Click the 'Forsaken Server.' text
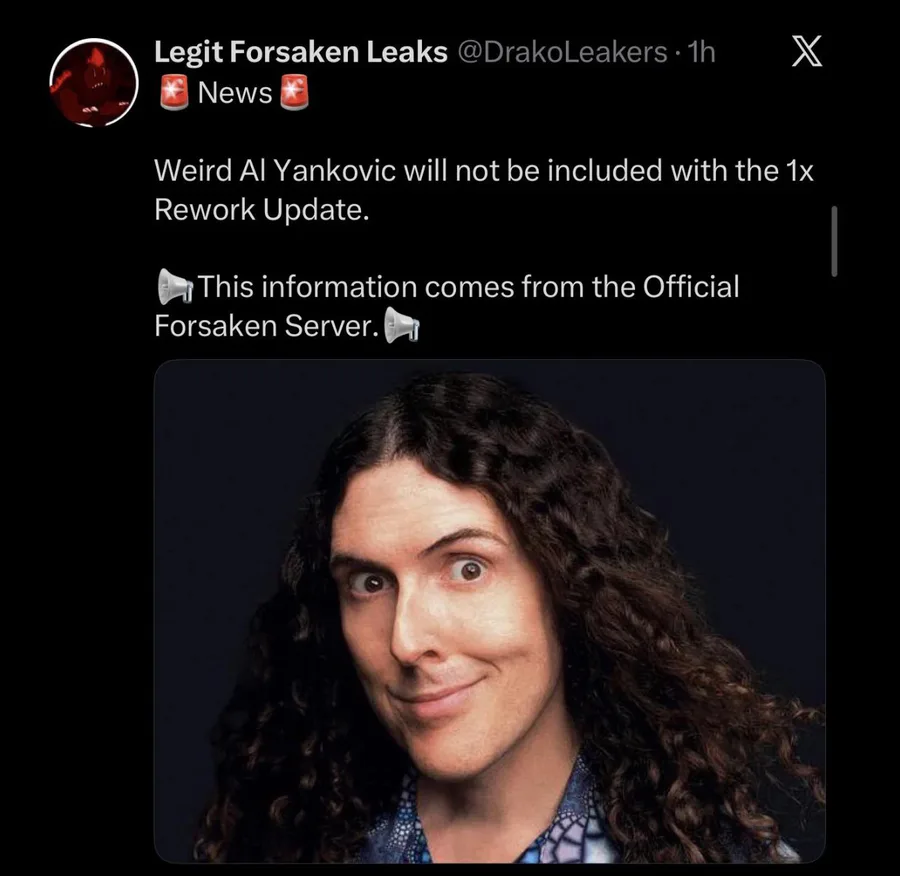Image resolution: width=900 pixels, height=876 pixels. tap(266, 325)
